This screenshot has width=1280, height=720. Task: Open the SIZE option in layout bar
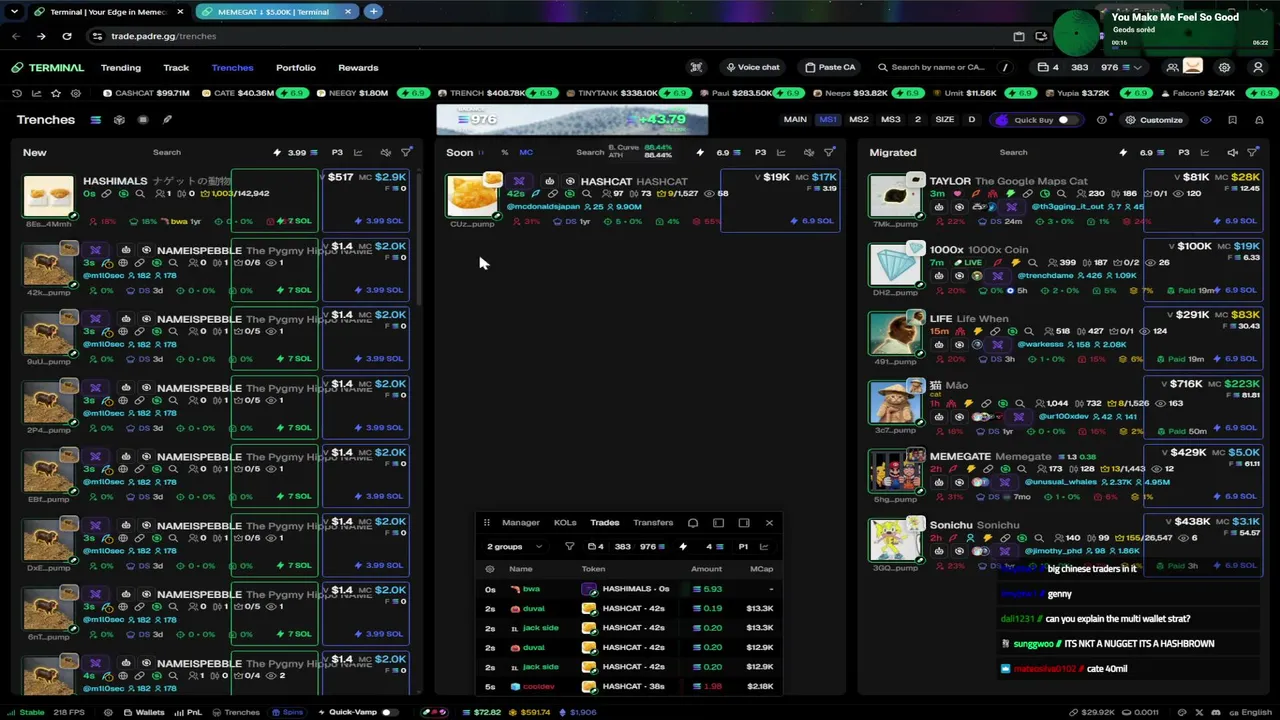(944, 120)
